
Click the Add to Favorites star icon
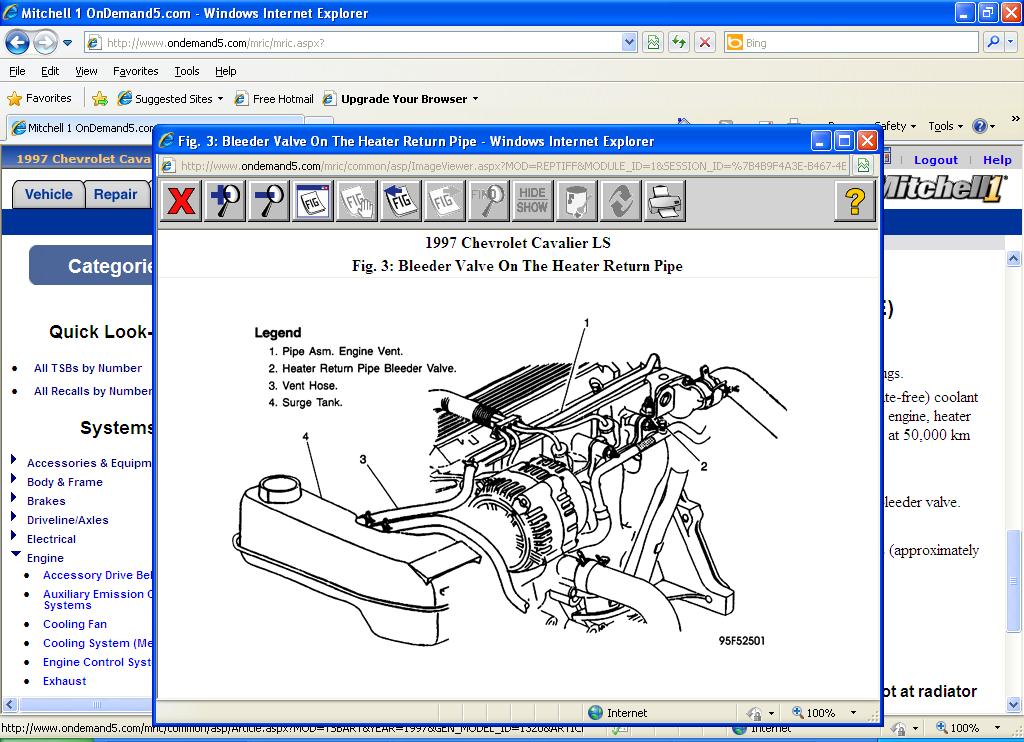click(x=100, y=99)
